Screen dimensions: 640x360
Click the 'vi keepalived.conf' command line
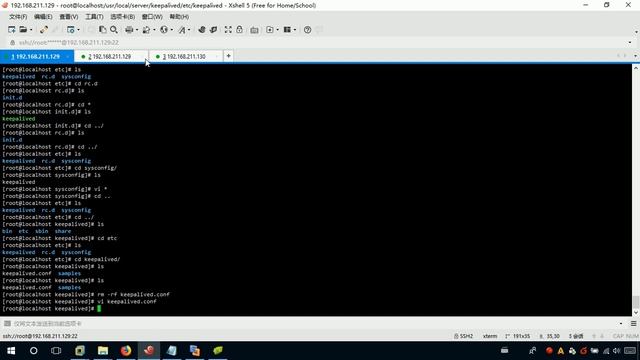point(80,302)
